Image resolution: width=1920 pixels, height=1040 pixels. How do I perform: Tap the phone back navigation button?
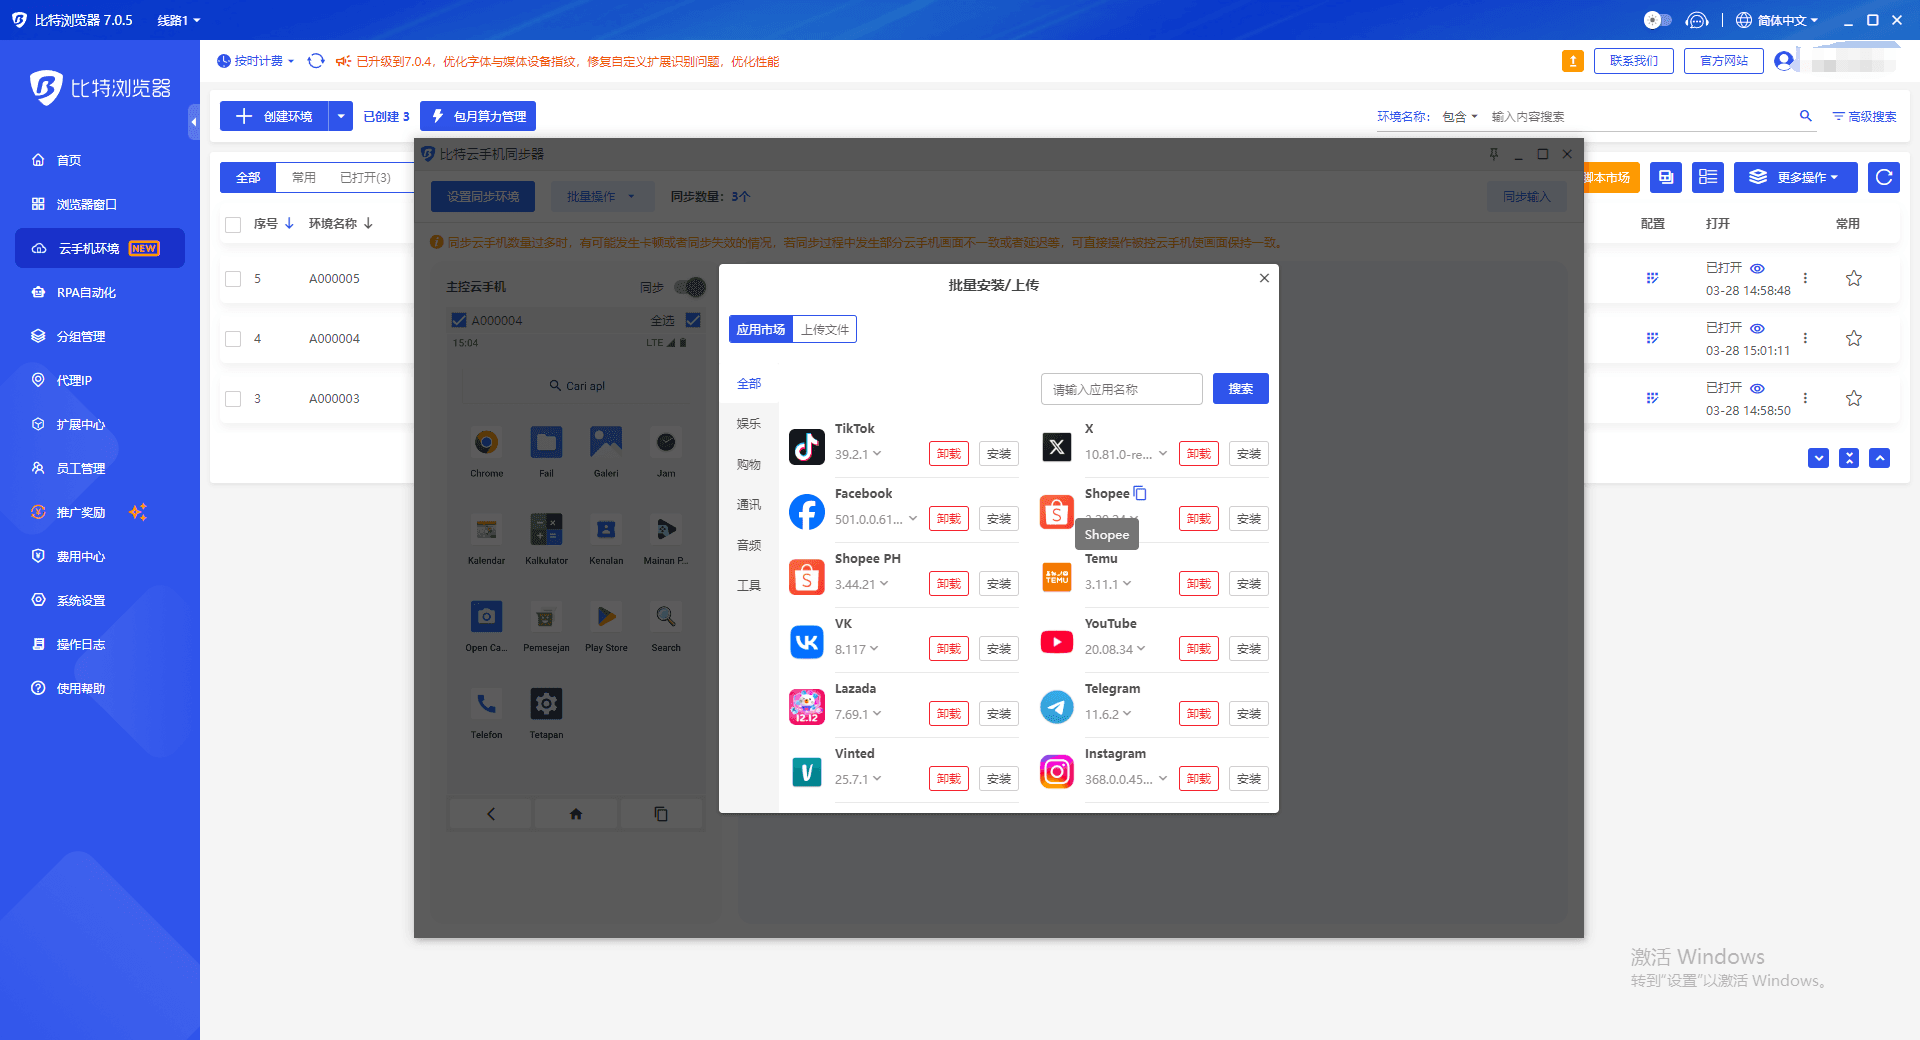click(490, 814)
